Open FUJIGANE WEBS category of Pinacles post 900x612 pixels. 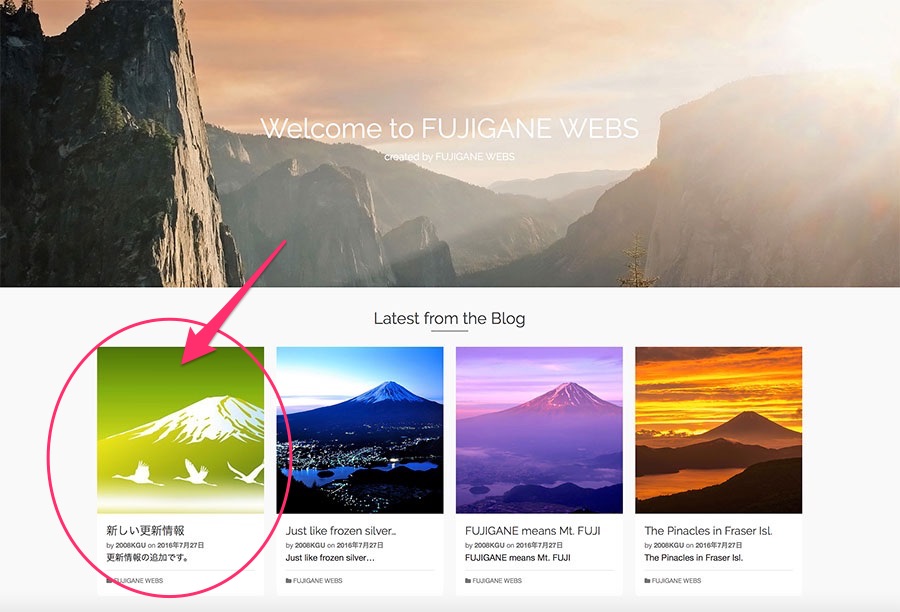coord(676,580)
